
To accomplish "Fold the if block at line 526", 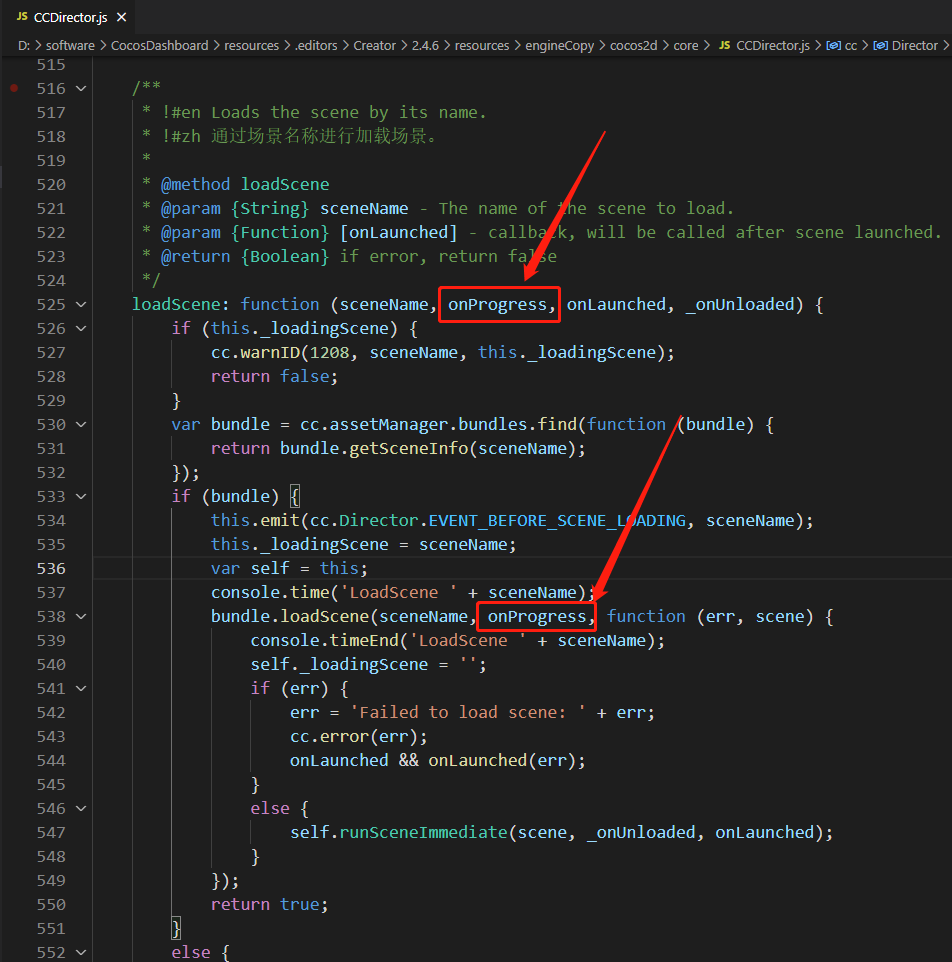I will [81, 328].
